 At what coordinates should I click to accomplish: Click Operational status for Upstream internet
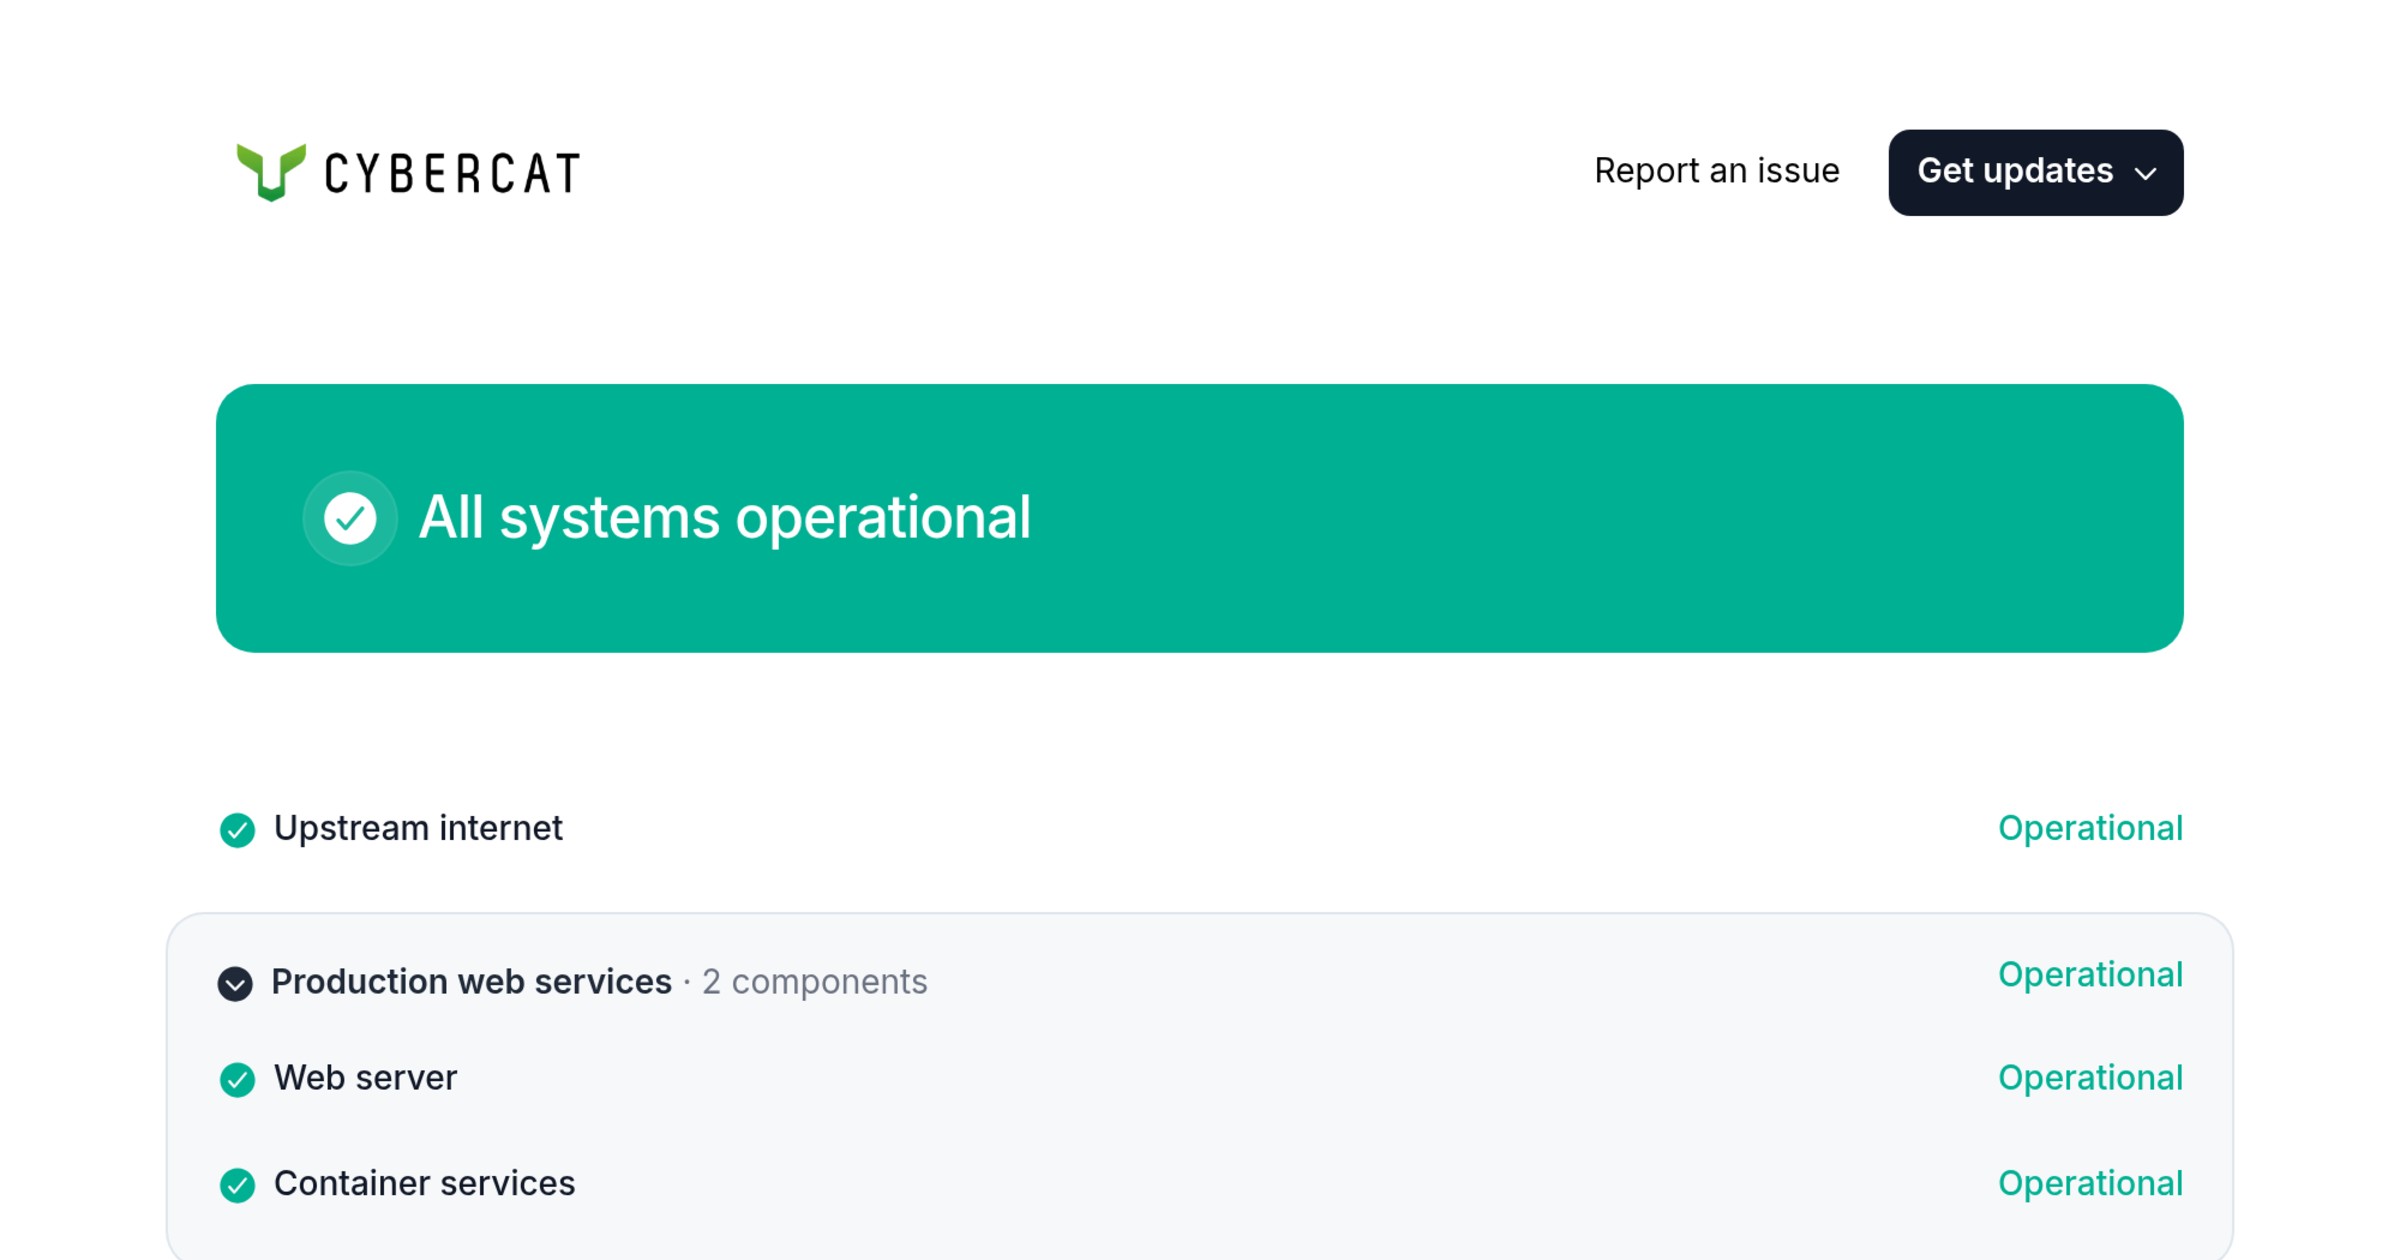coord(2090,828)
